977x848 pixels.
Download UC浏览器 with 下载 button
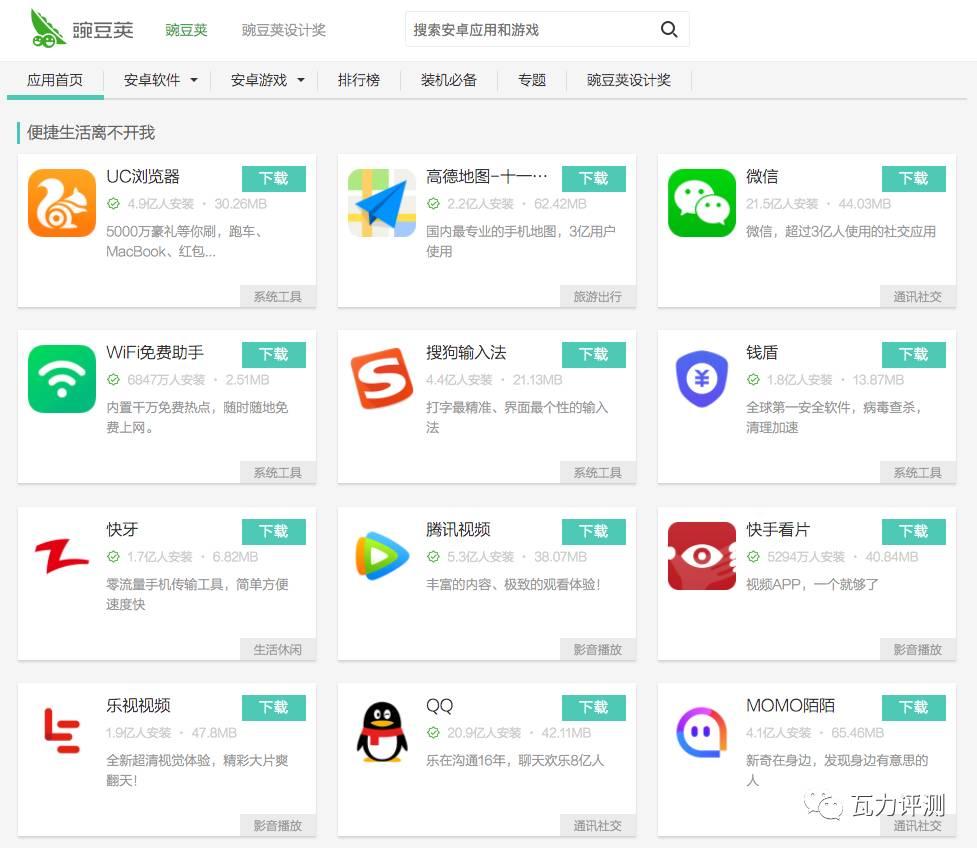click(x=273, y=178)
